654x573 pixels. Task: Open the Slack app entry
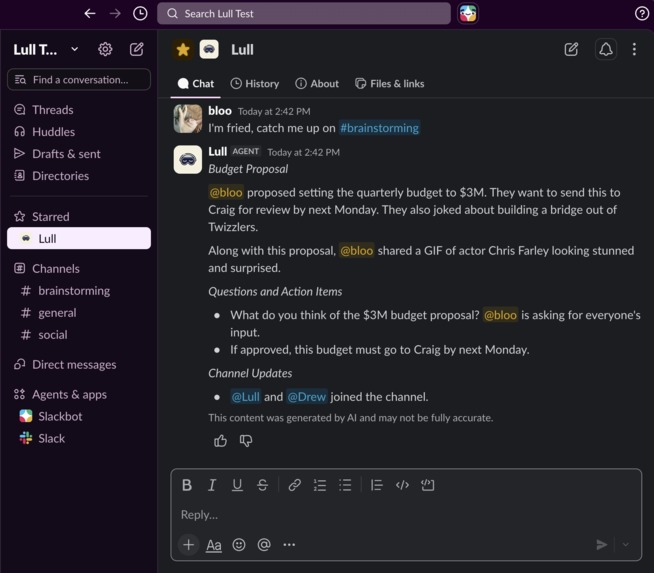[51, 439]
